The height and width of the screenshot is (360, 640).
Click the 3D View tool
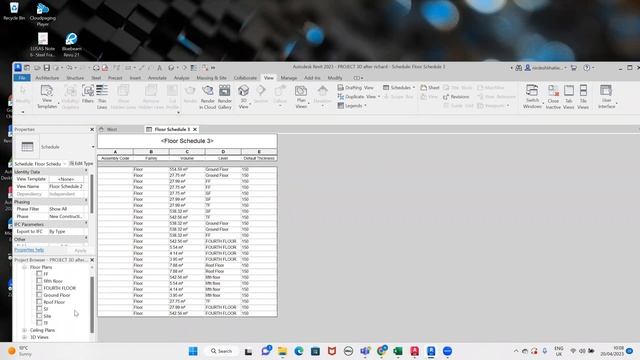[x=244, y=97]
